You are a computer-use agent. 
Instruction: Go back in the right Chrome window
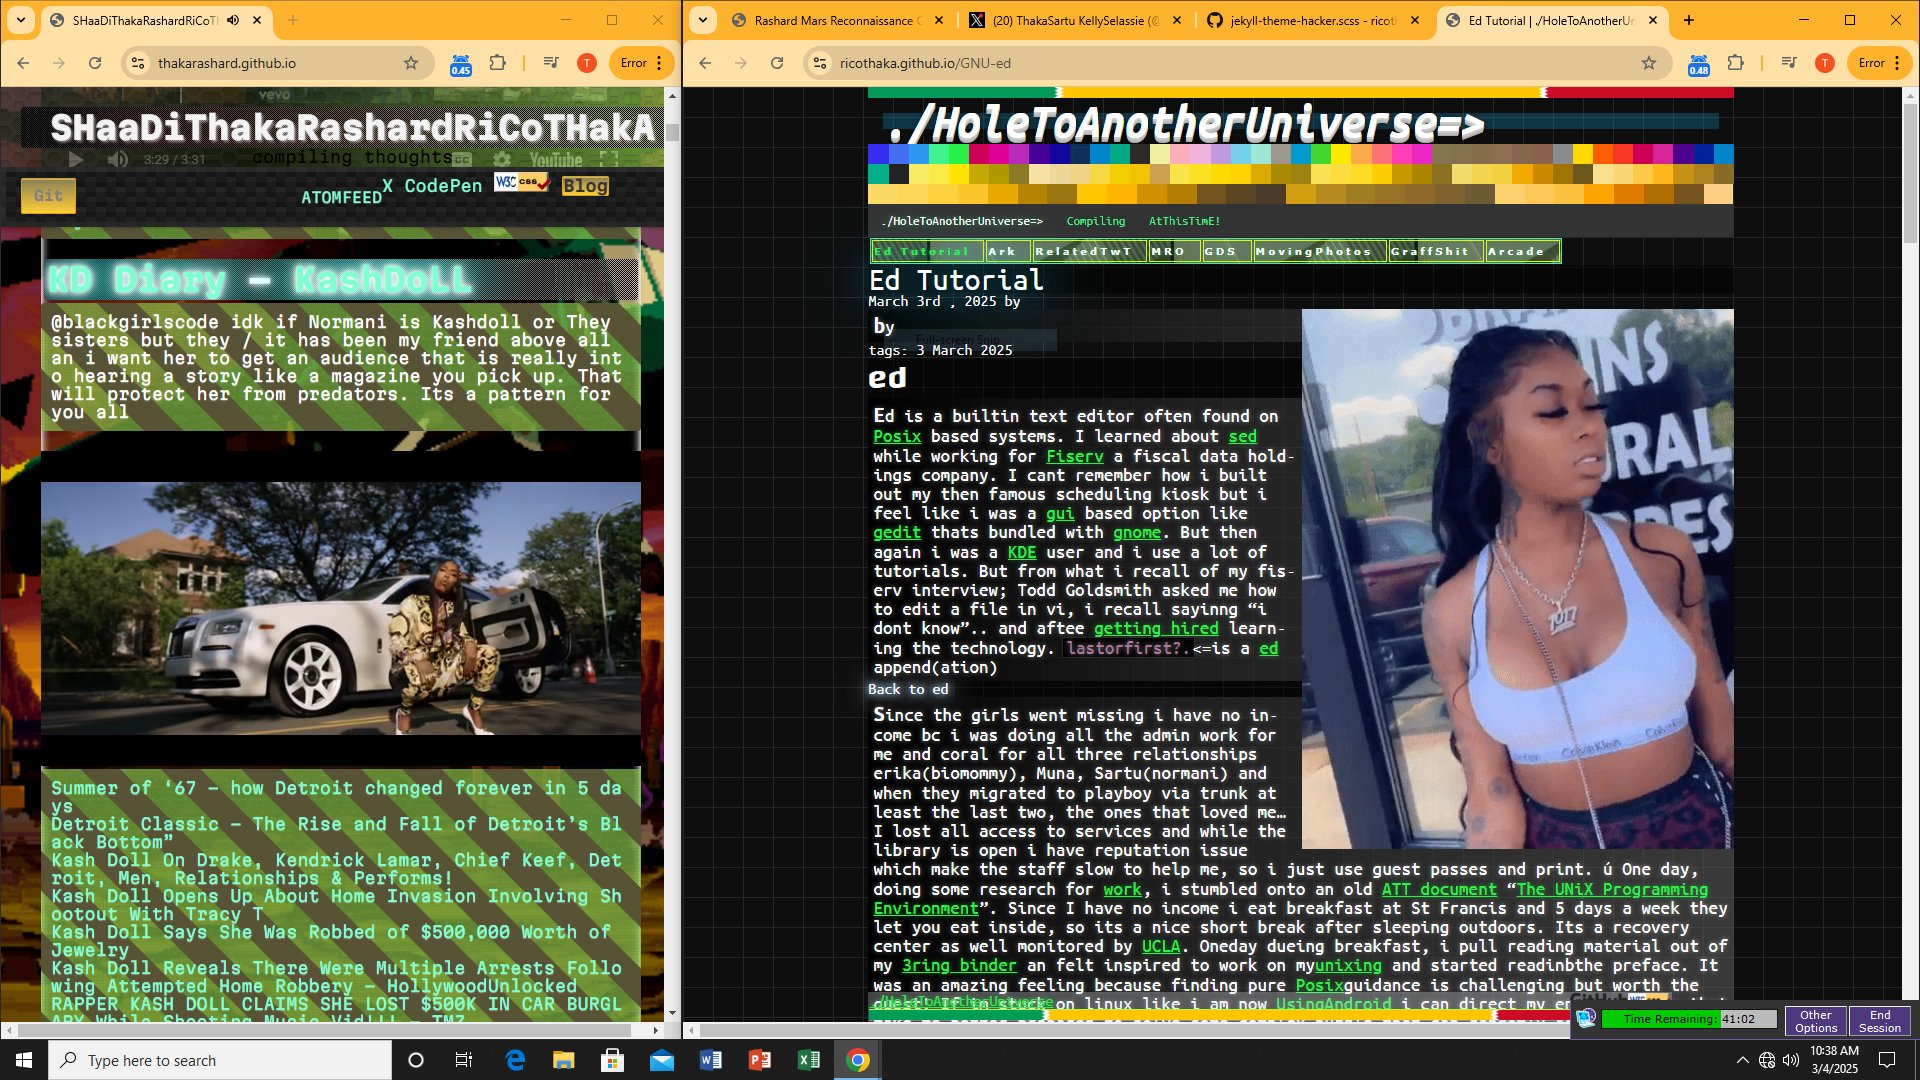point(705,63)
